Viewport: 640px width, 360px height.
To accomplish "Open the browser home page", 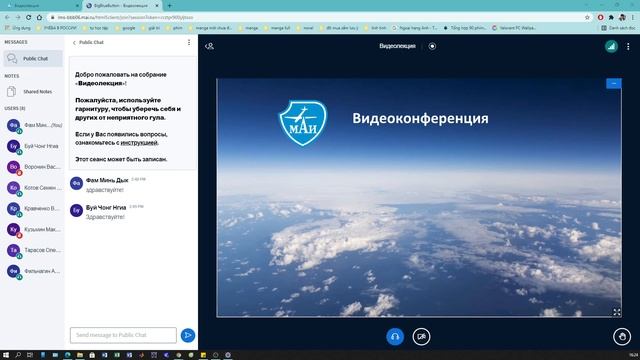I will (39, 17).
